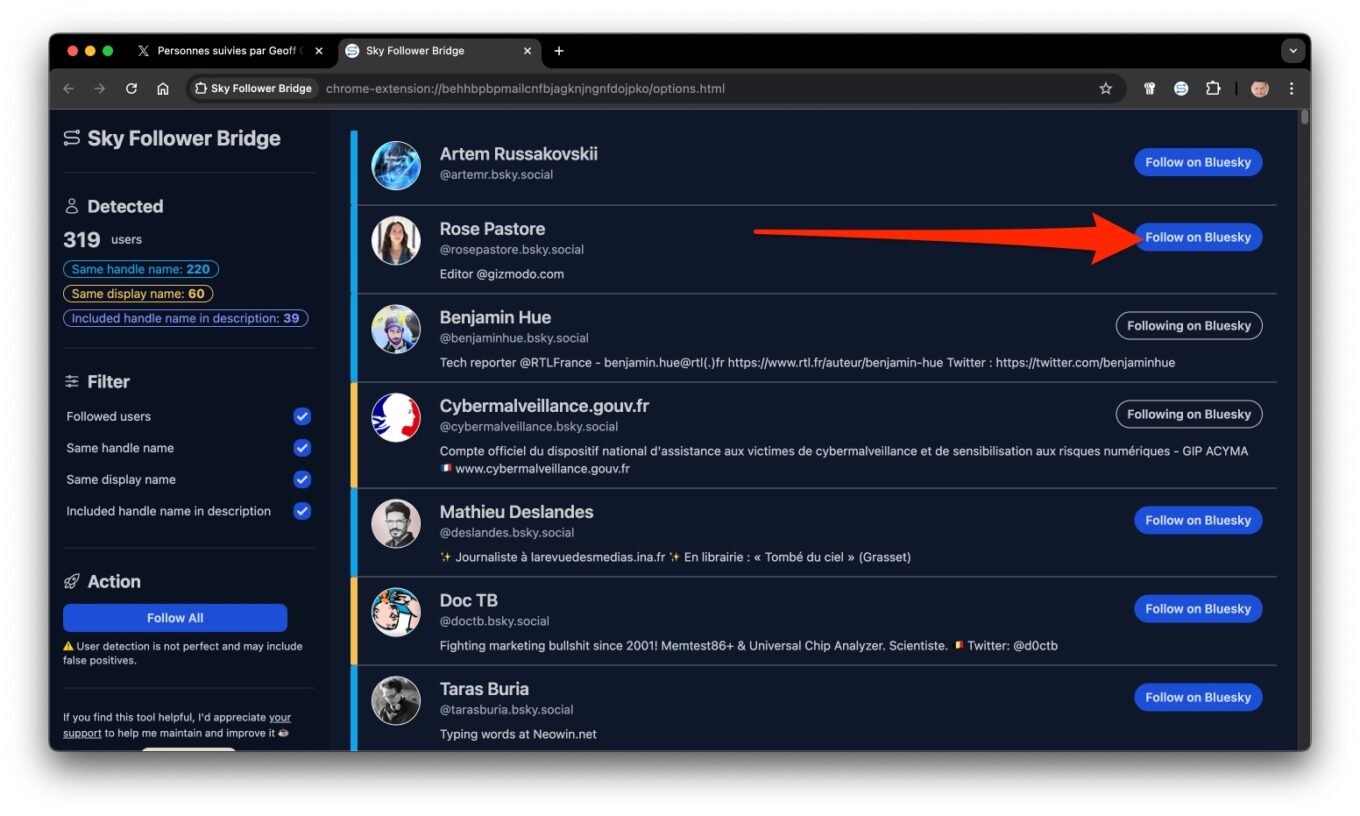Close the Personnes suivies par Geoff tab
The width and height of the screenshot is (1360, 816).
pyautogui.click(x=319, y=51)
